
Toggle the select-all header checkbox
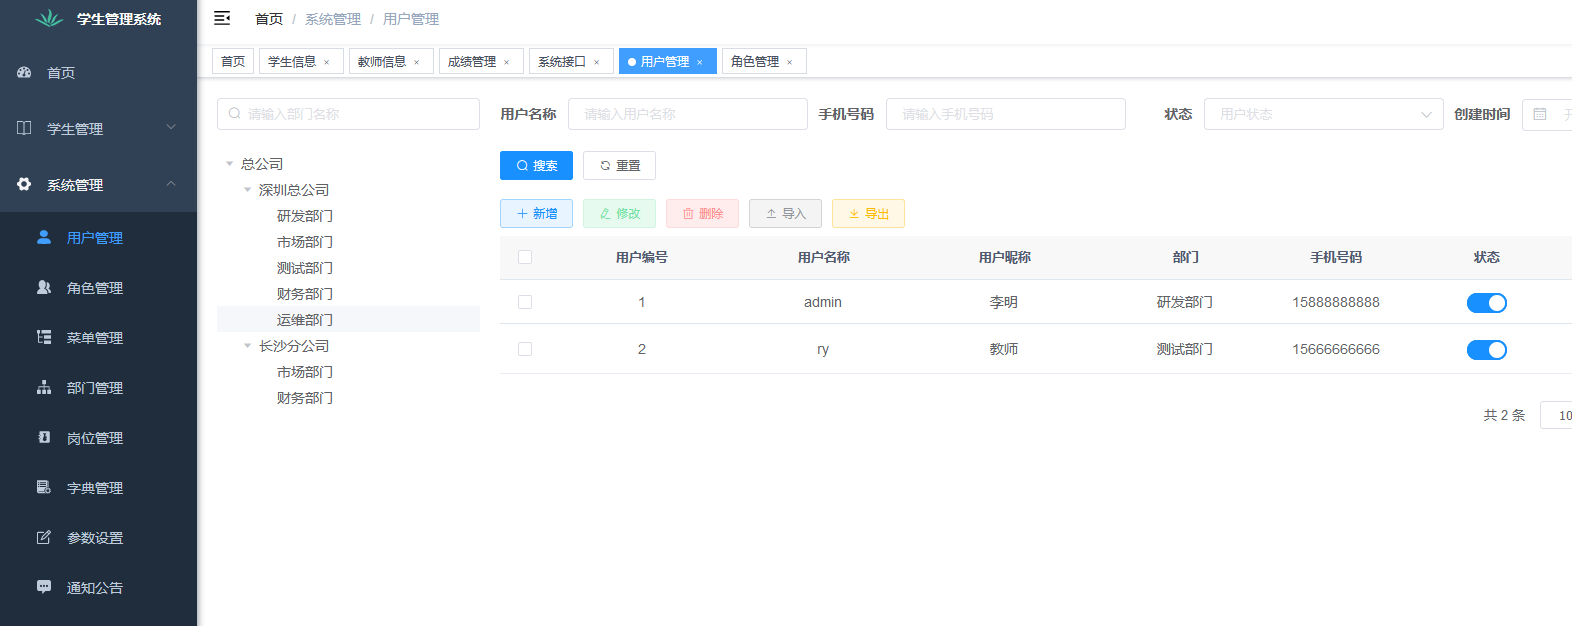coord(525,257)
